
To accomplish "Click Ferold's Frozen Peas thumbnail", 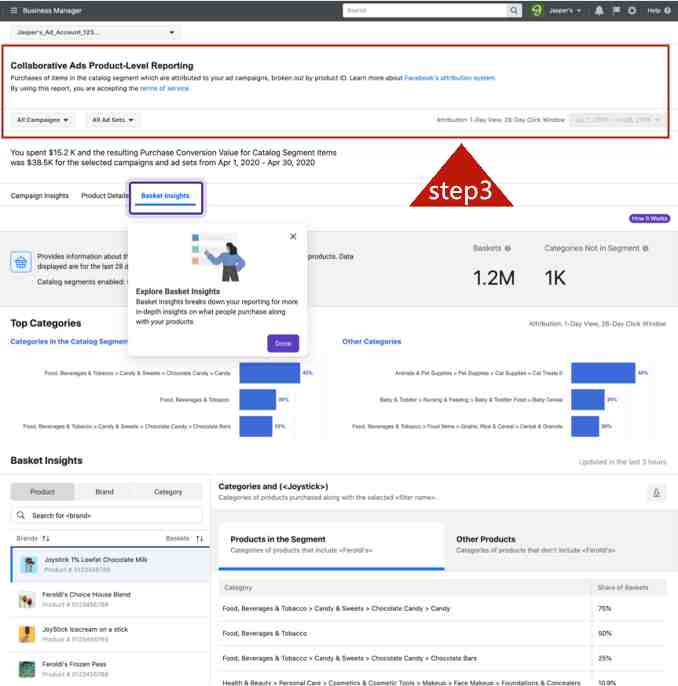I will click(x=27, y=669).
